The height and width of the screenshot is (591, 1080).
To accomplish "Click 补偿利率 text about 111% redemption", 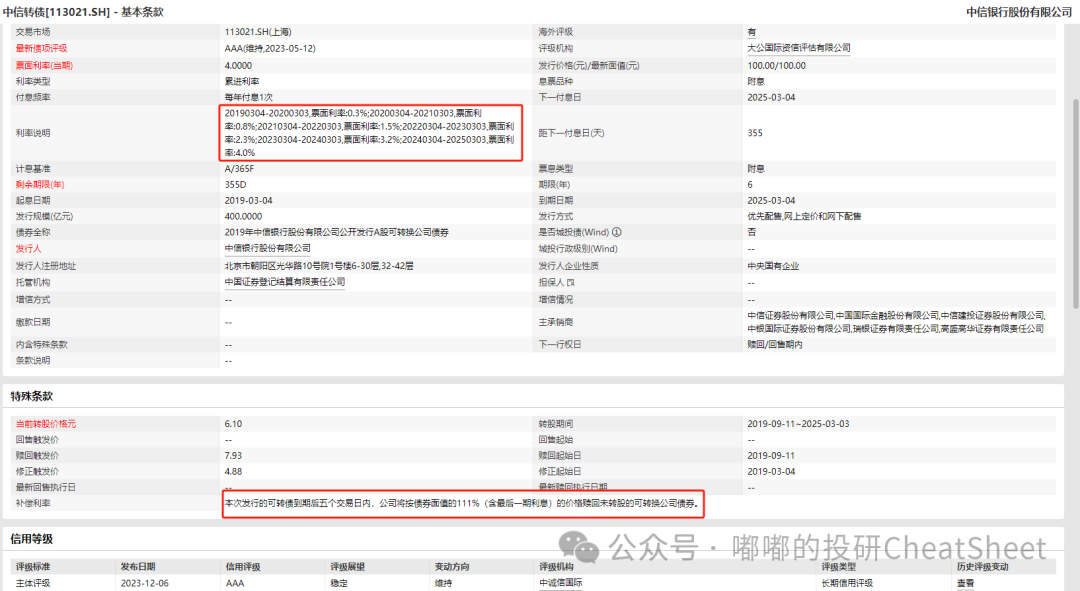I will point(462,504).
